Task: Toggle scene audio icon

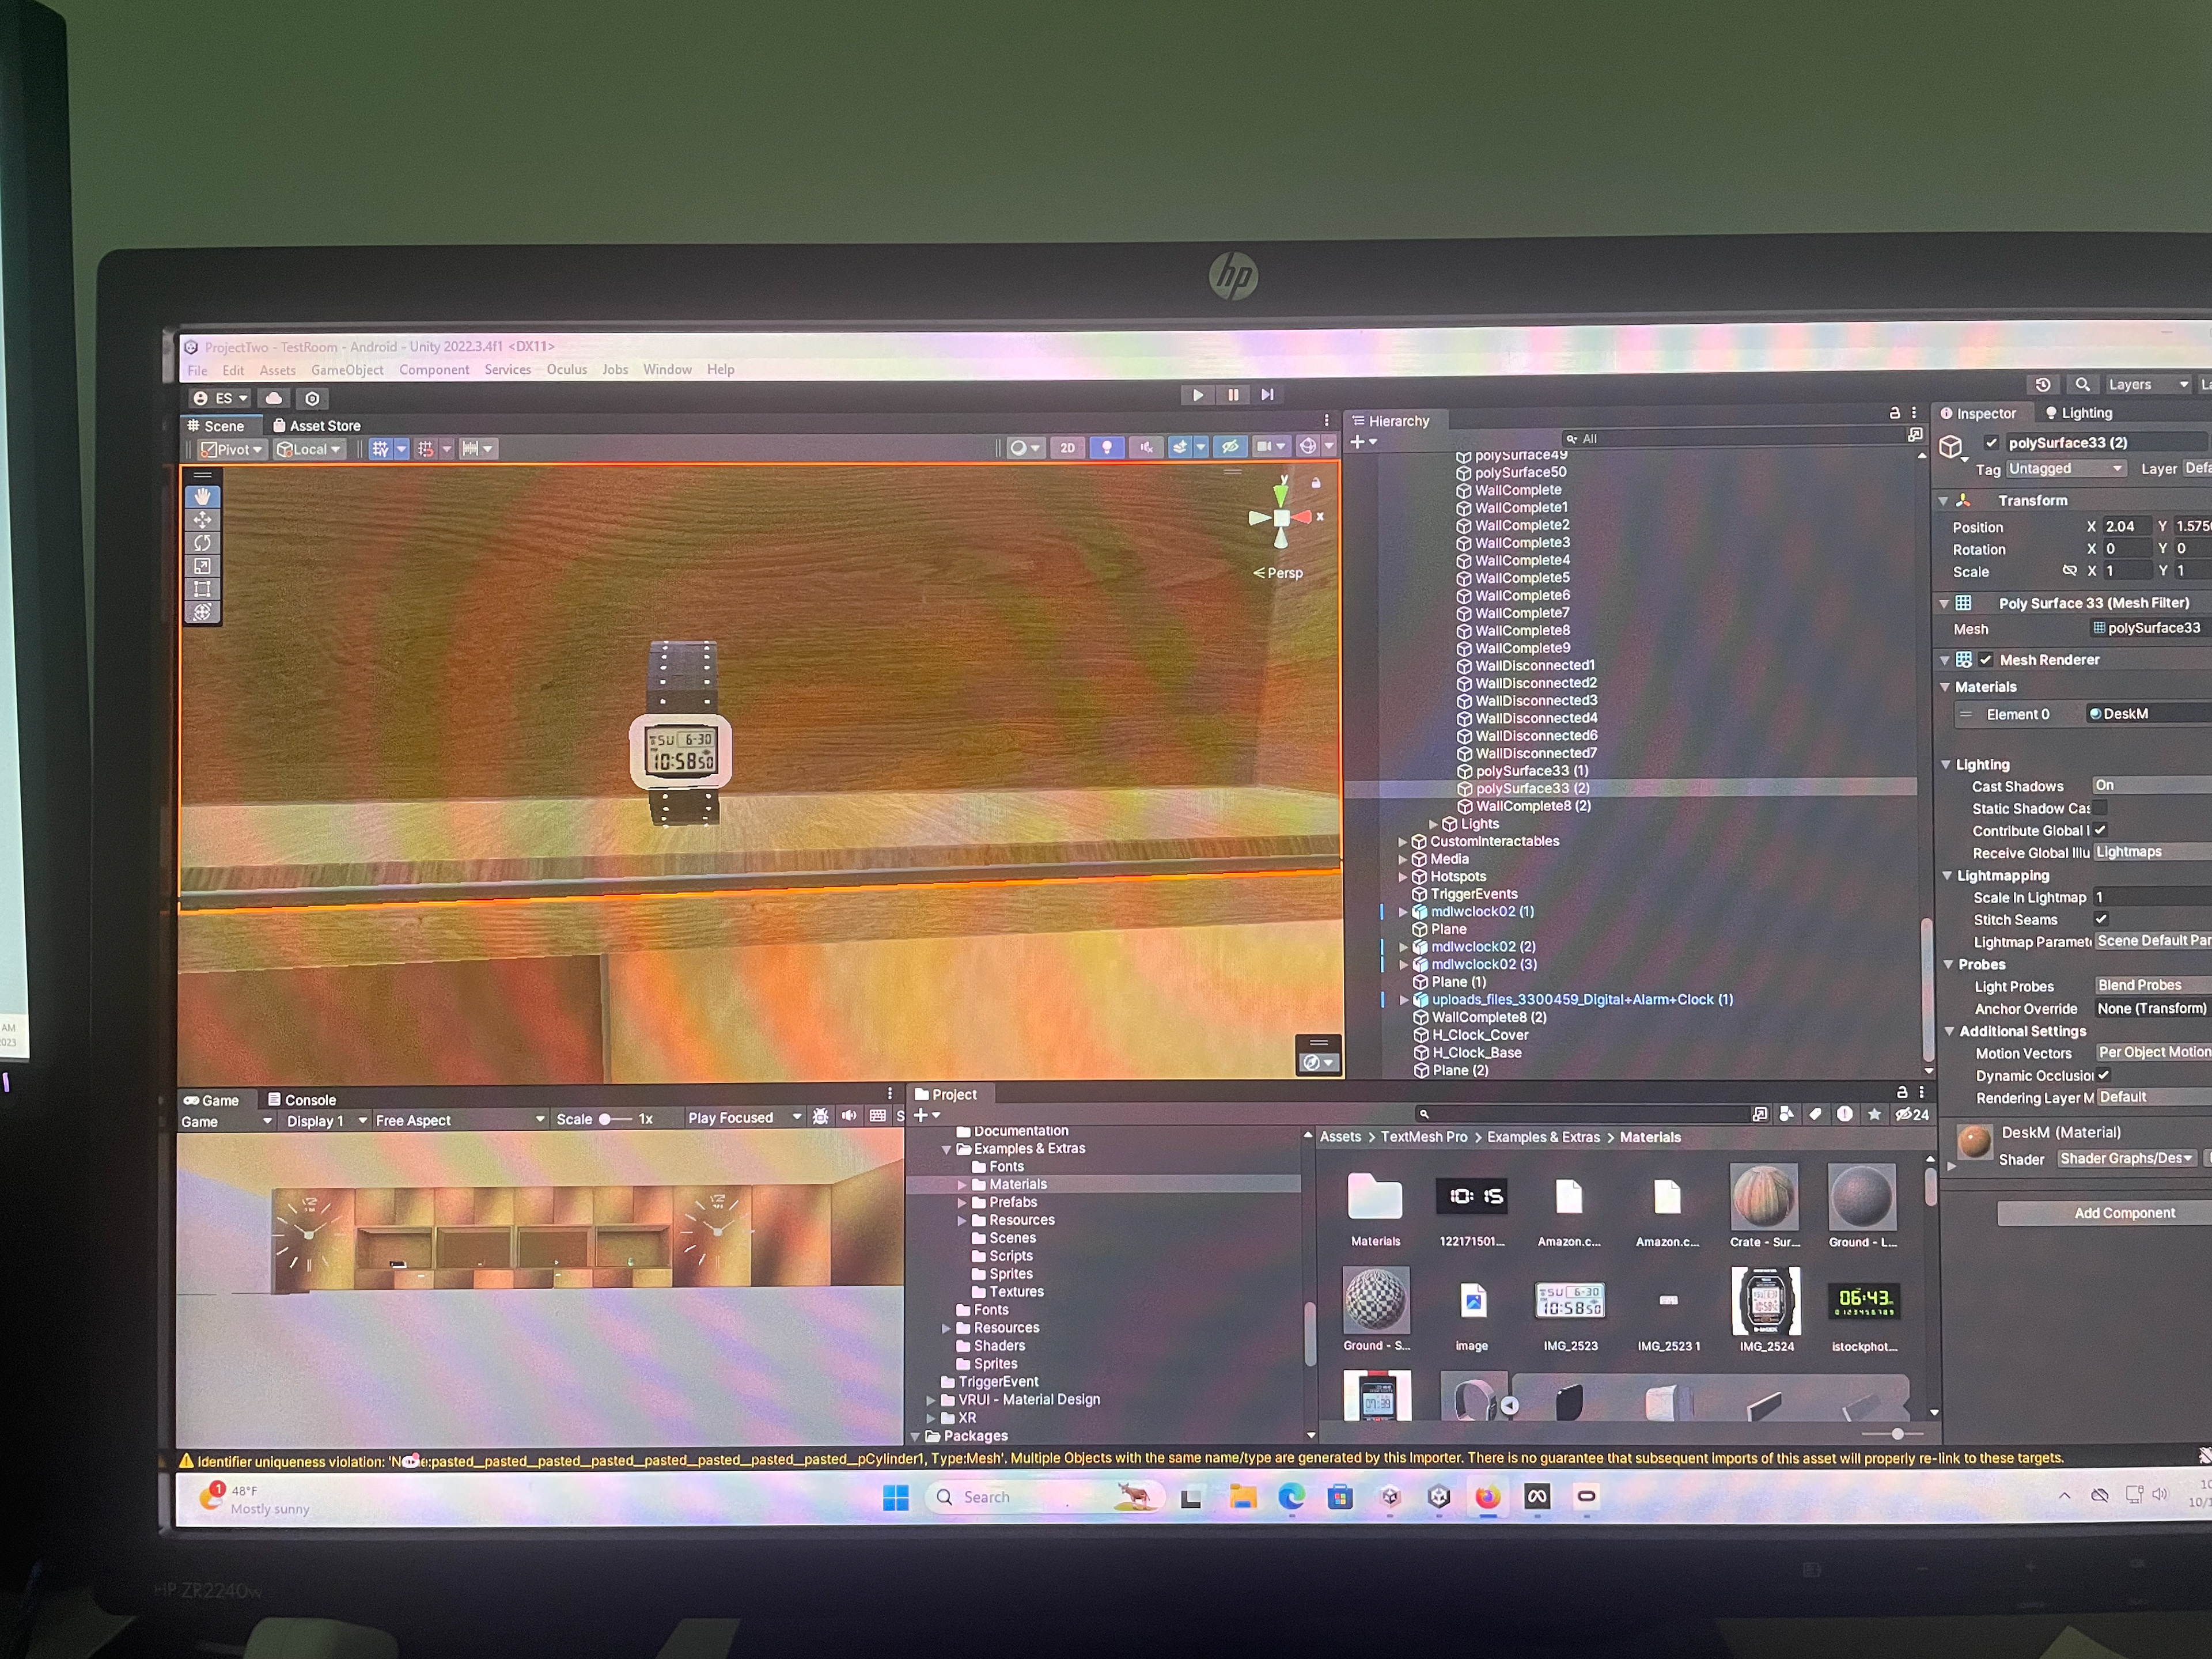Action: [1146, 447]
